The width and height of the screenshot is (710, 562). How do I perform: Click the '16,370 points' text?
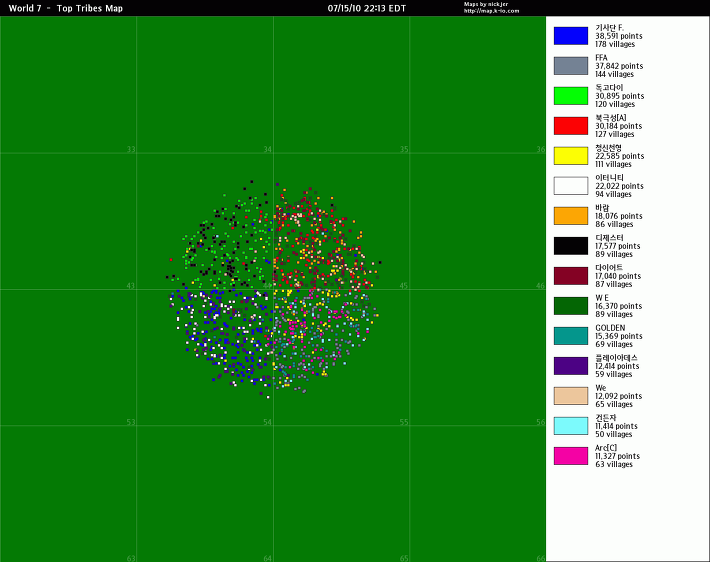pyautogui.click(x=619, y=306)
